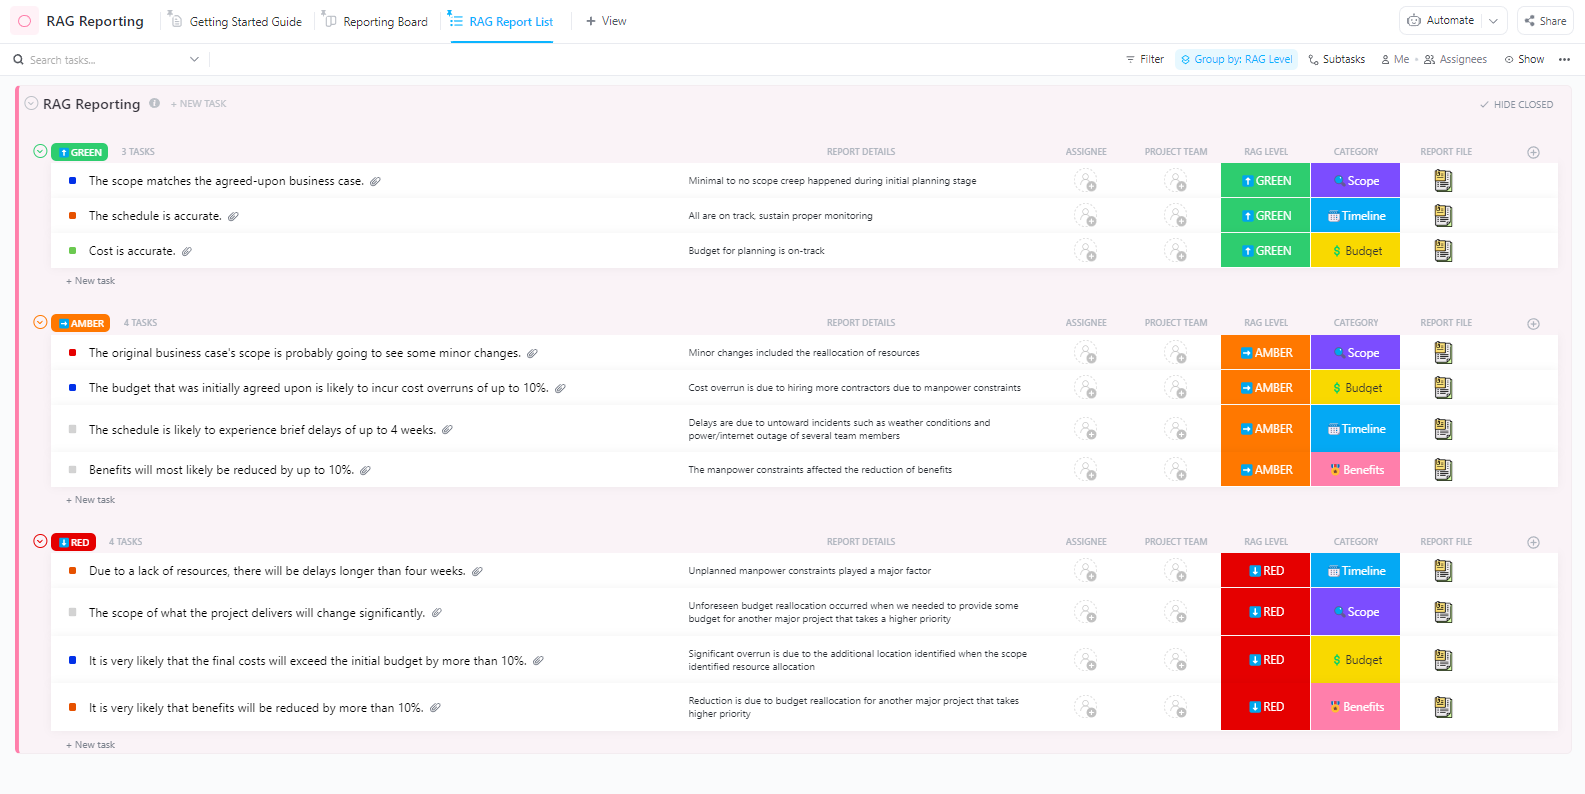The width and height of the screenshot is (1585, 794).
Task: Toggle status of 'Benefits will most likely be reduced' task
Action: tap(72, 470)
